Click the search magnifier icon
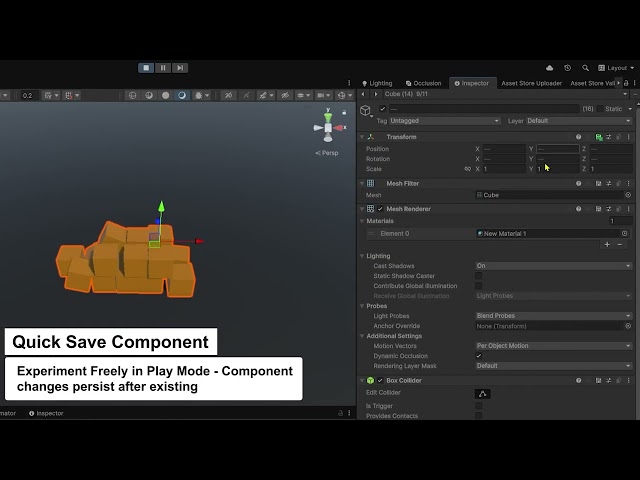 (x=585, y=68)
